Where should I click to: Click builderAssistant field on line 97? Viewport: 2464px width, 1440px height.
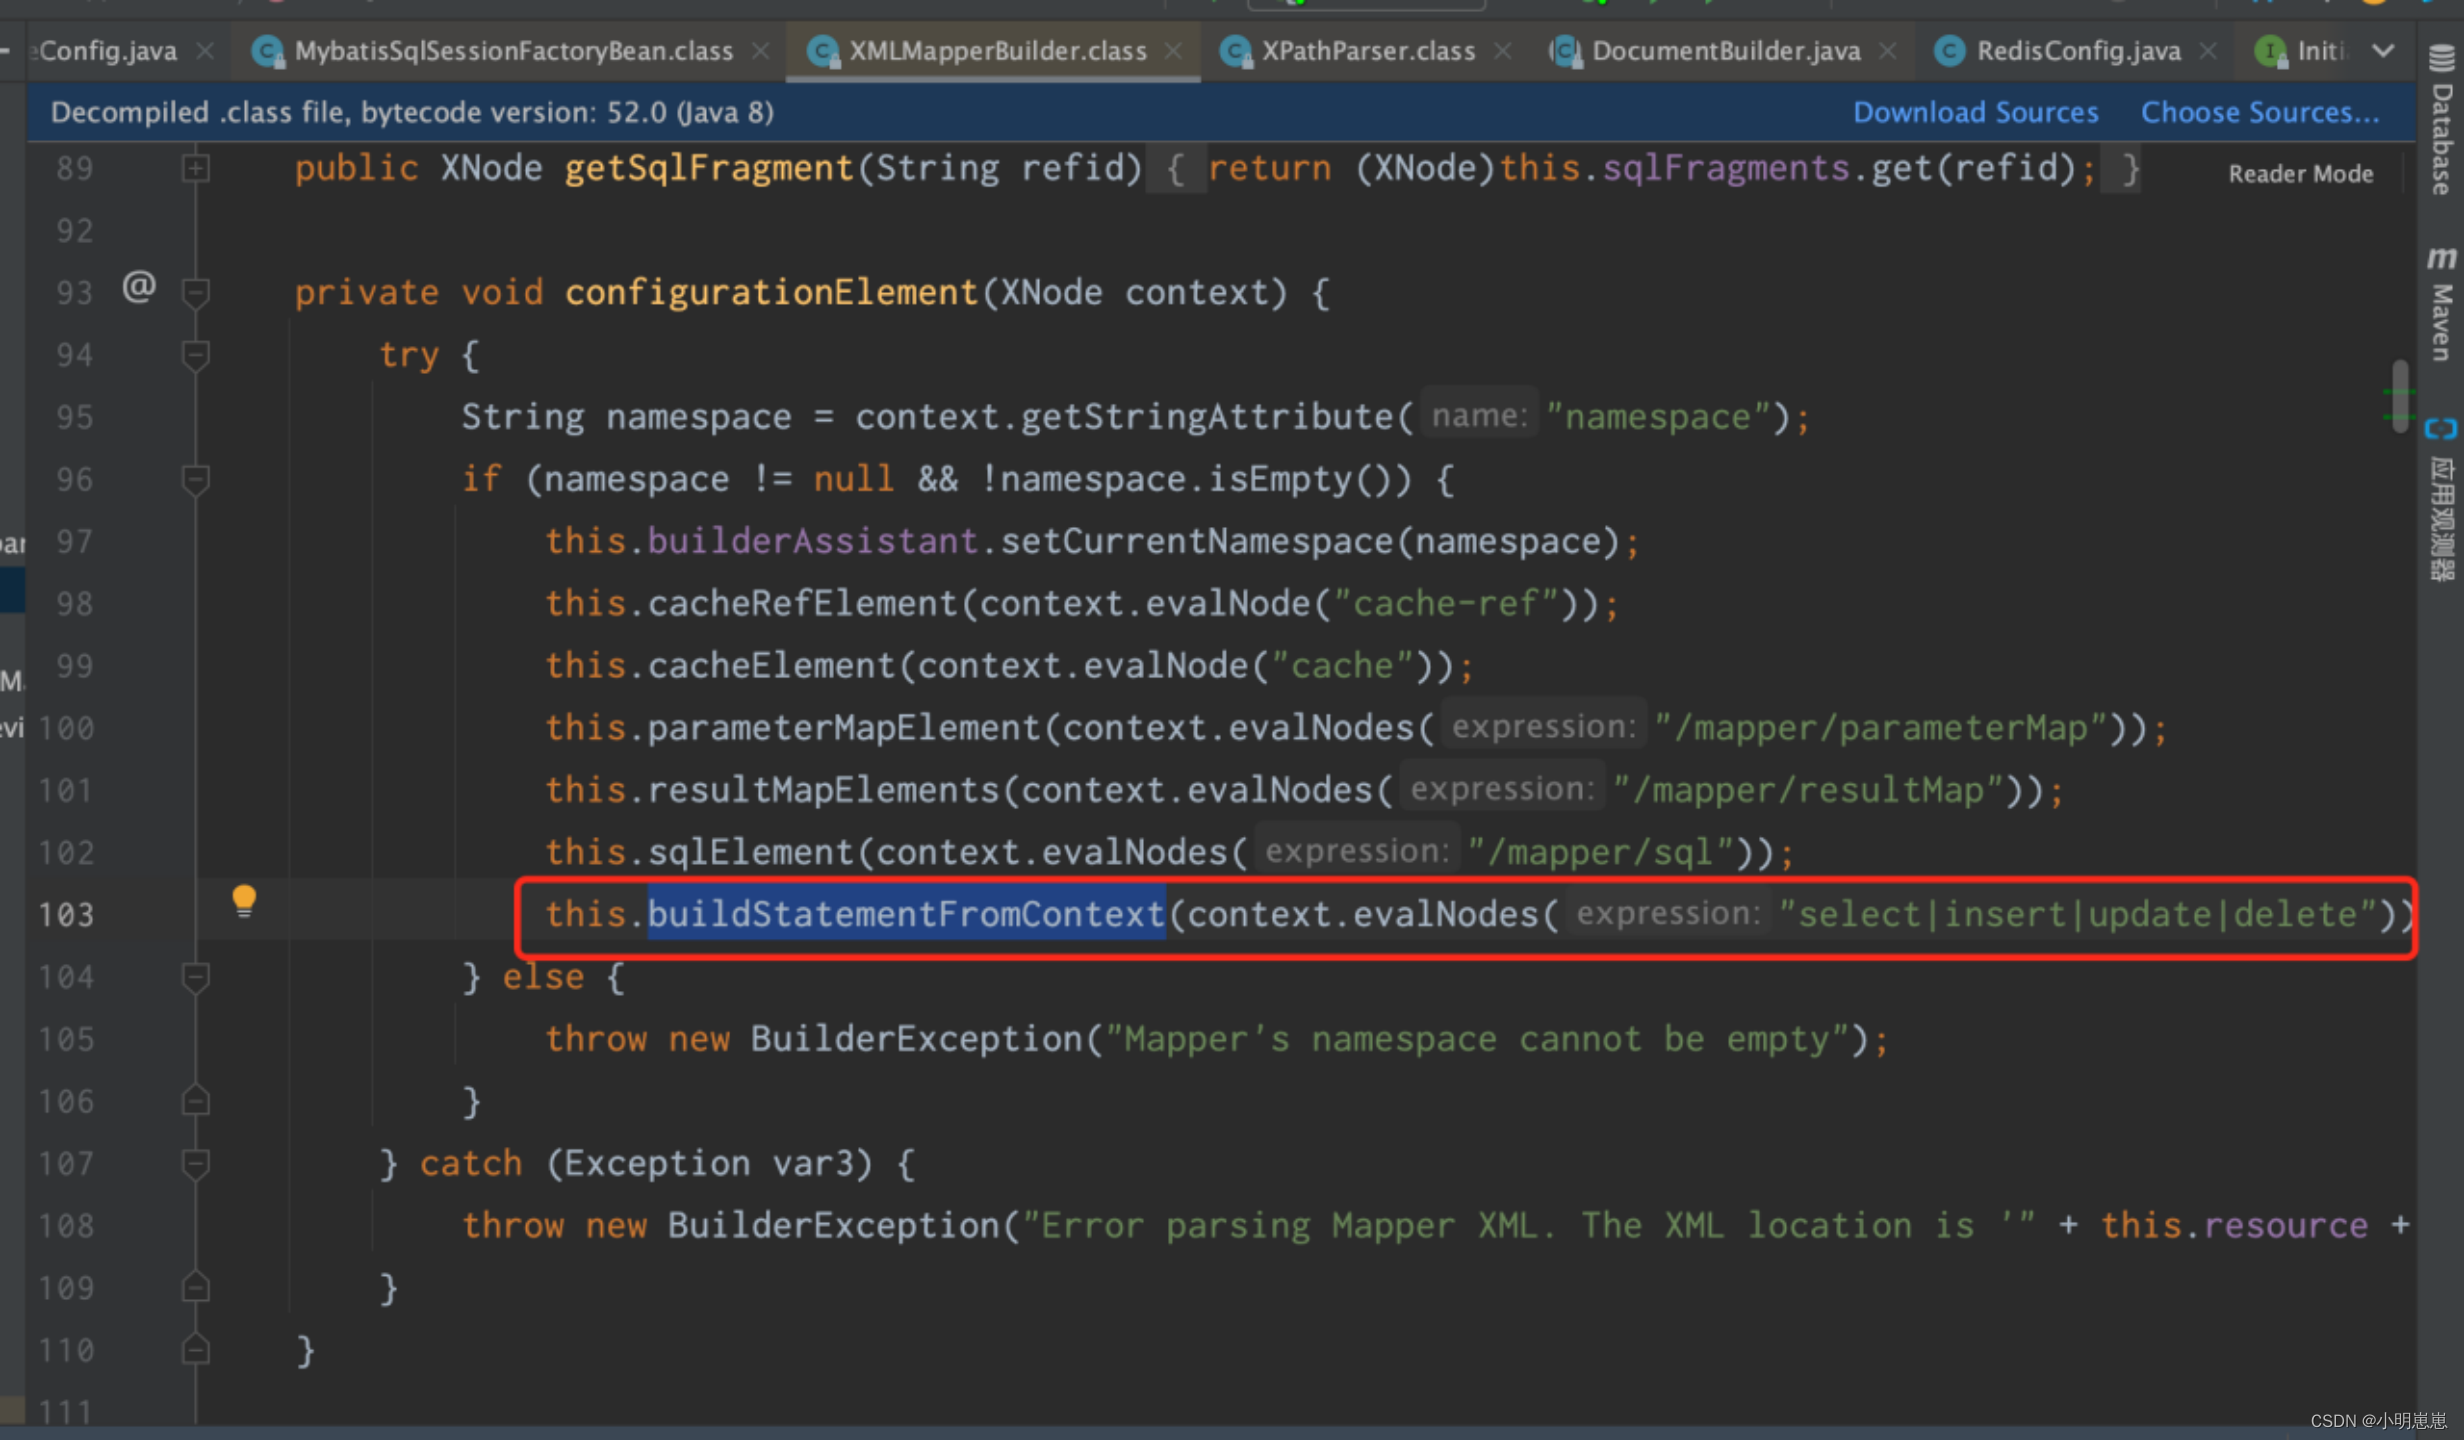point(812,541)
